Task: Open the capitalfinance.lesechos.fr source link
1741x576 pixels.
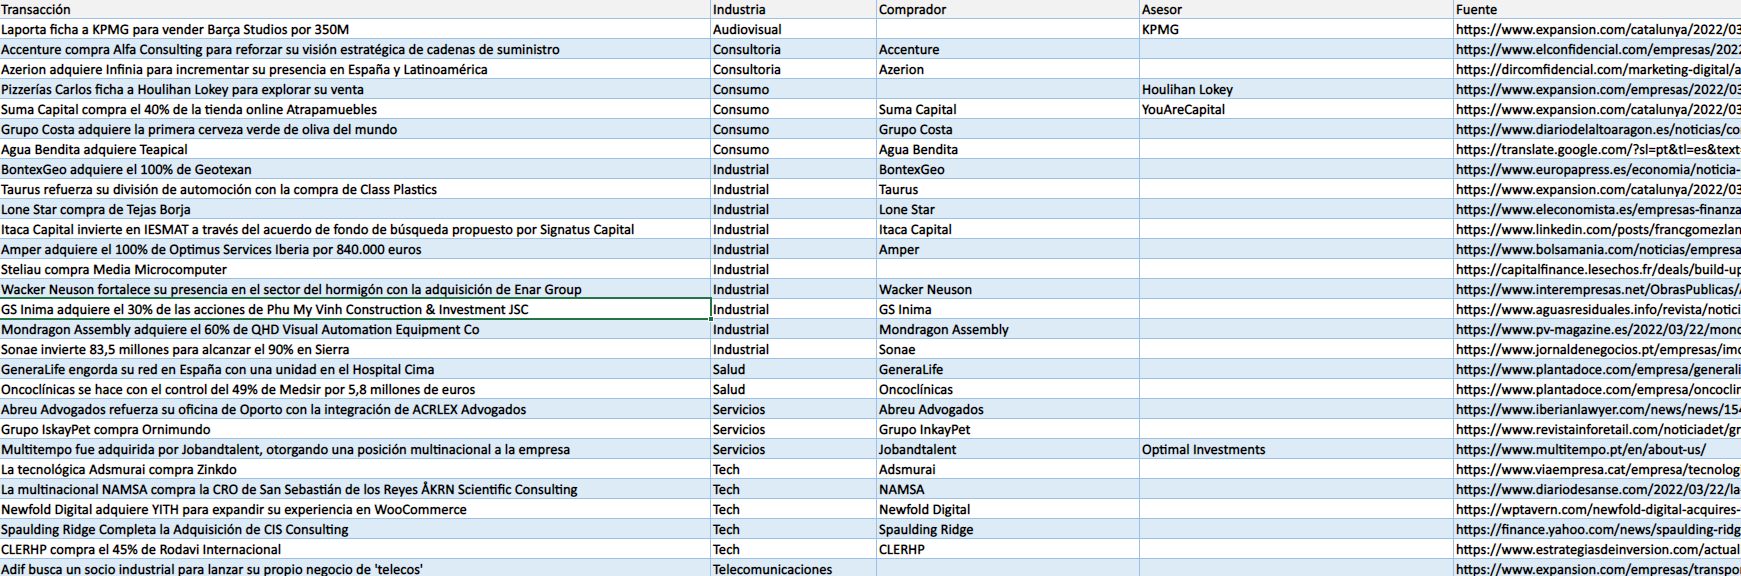Action: [x=1598, y=269]
